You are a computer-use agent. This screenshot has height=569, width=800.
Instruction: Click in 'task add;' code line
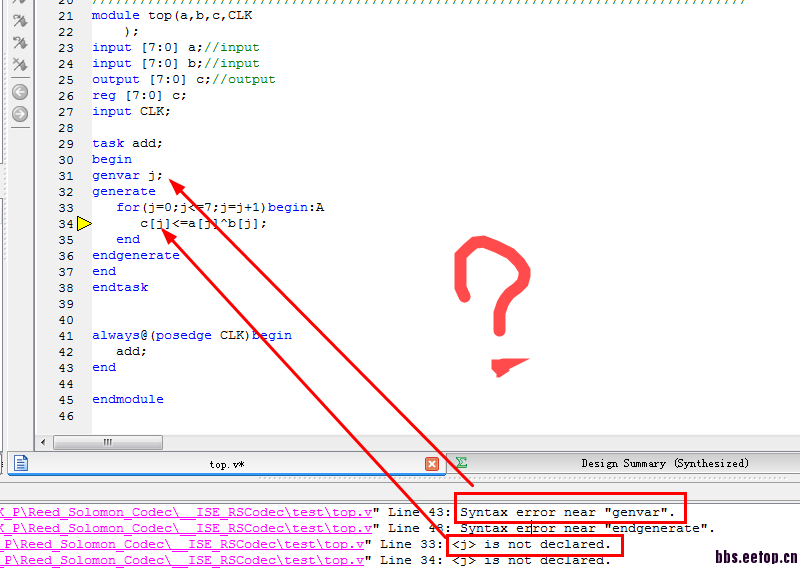pos(127,143)
